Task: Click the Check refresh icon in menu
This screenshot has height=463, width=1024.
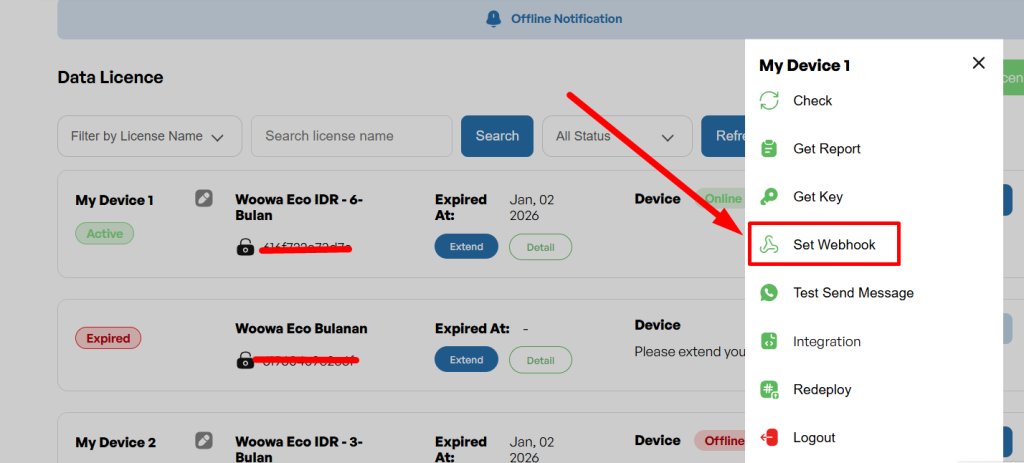Action: point(768,101)
